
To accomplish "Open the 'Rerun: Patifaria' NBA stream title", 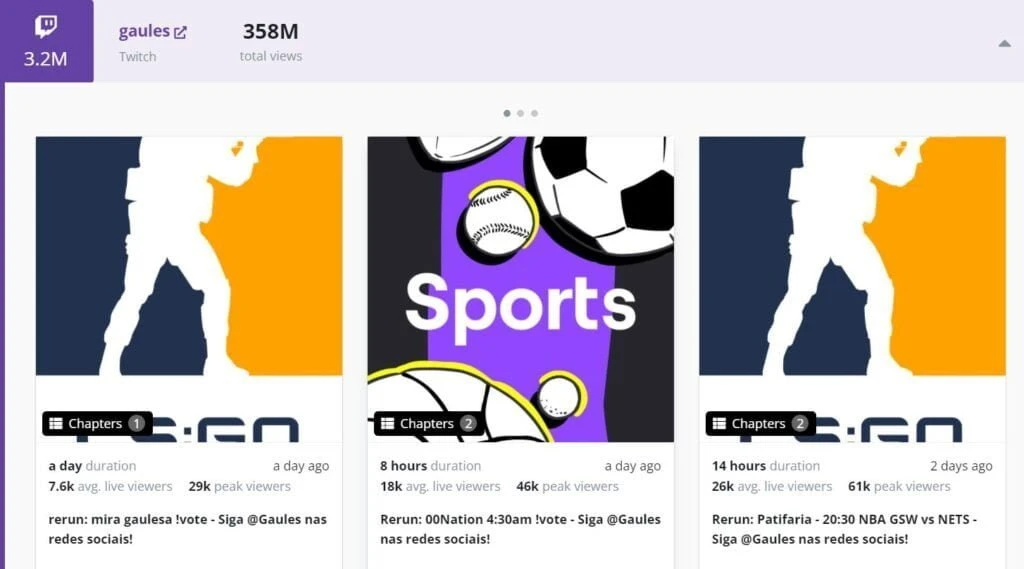I will [x=844, y=529].
